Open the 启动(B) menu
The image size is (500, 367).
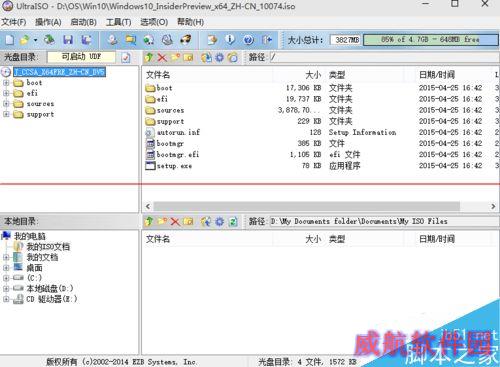[x=83, y=22]
